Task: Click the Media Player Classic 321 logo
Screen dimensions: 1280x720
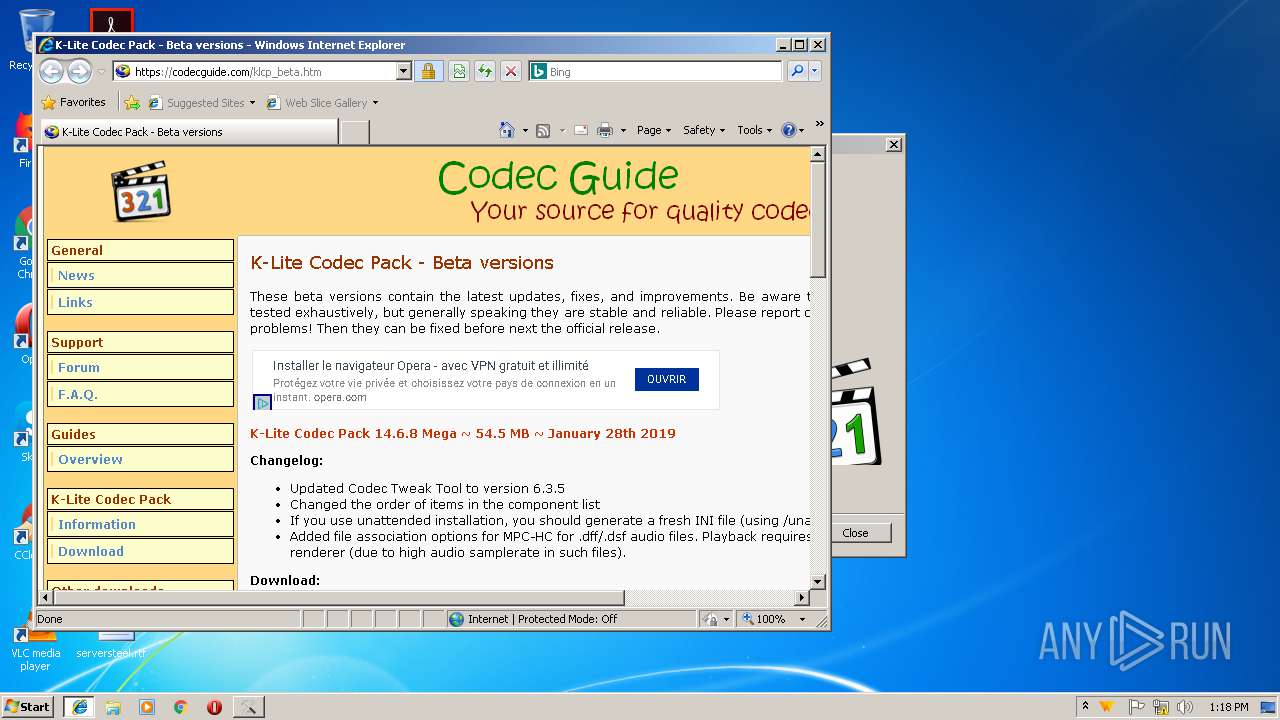Action: point(141,192)
